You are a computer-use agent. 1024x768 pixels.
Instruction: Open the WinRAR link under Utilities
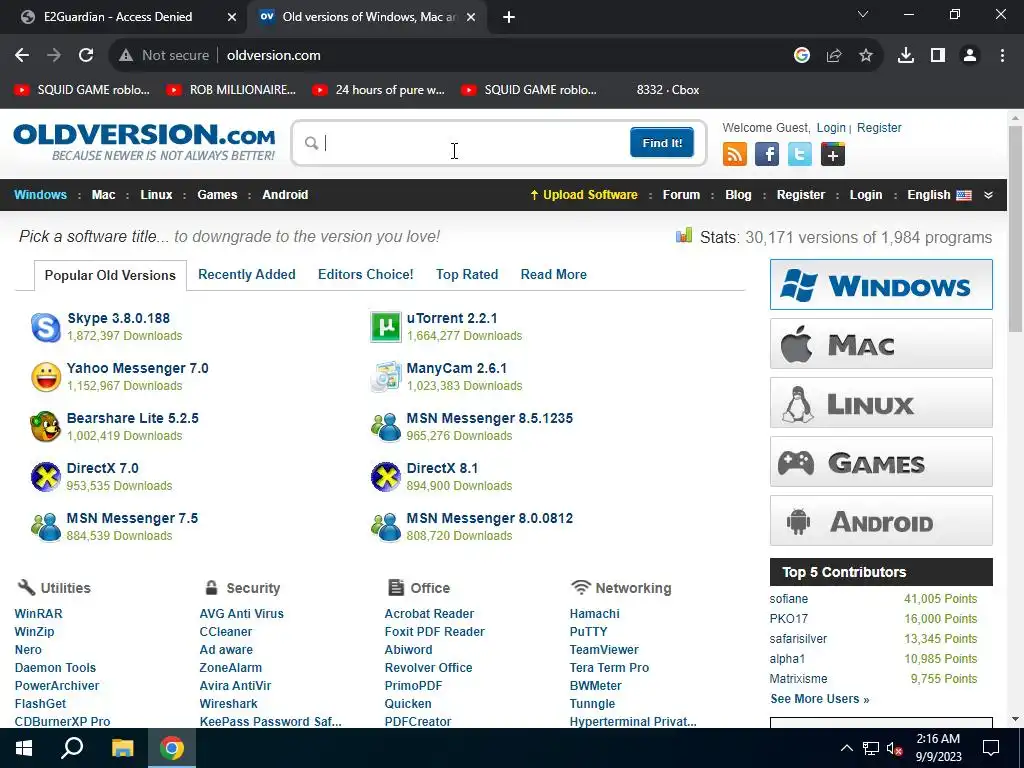click(39, 614)
